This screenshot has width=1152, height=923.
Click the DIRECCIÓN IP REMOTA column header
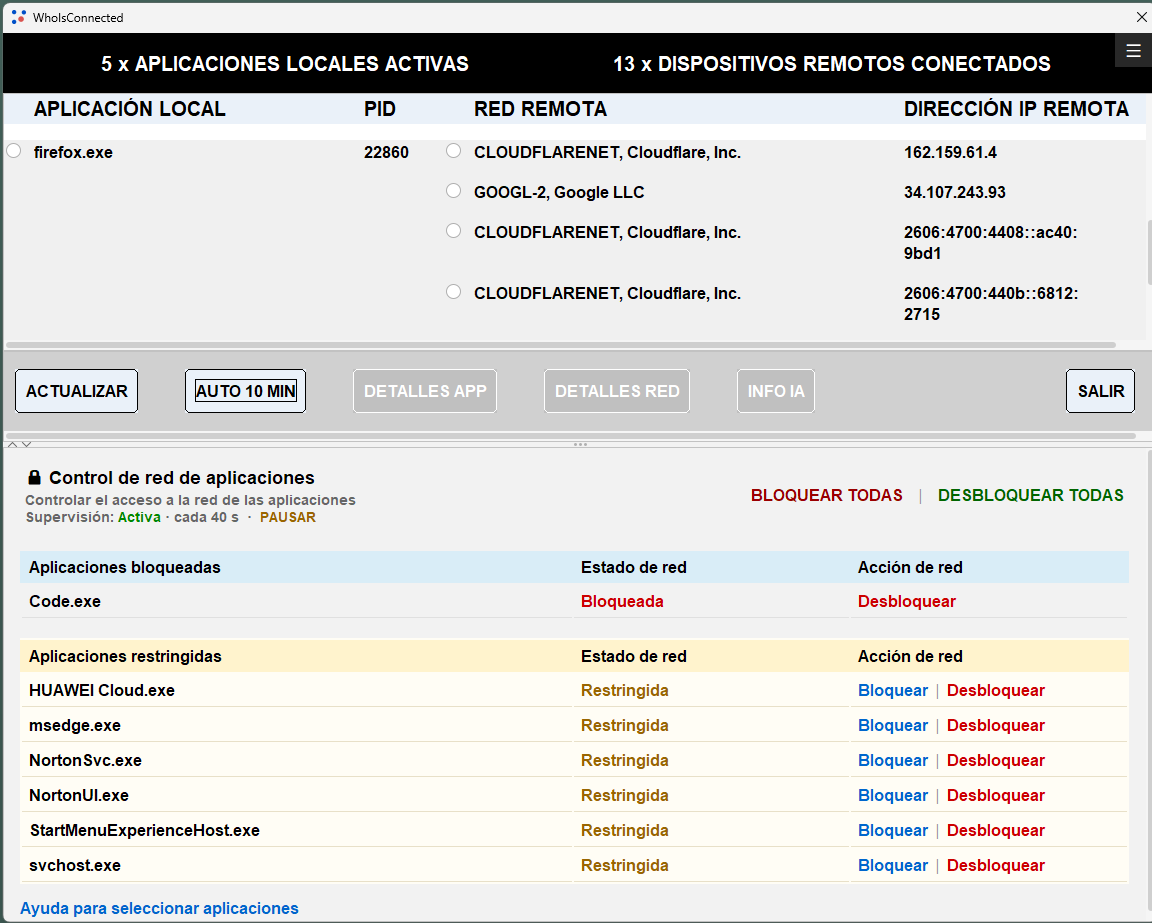pos(1016,109)
